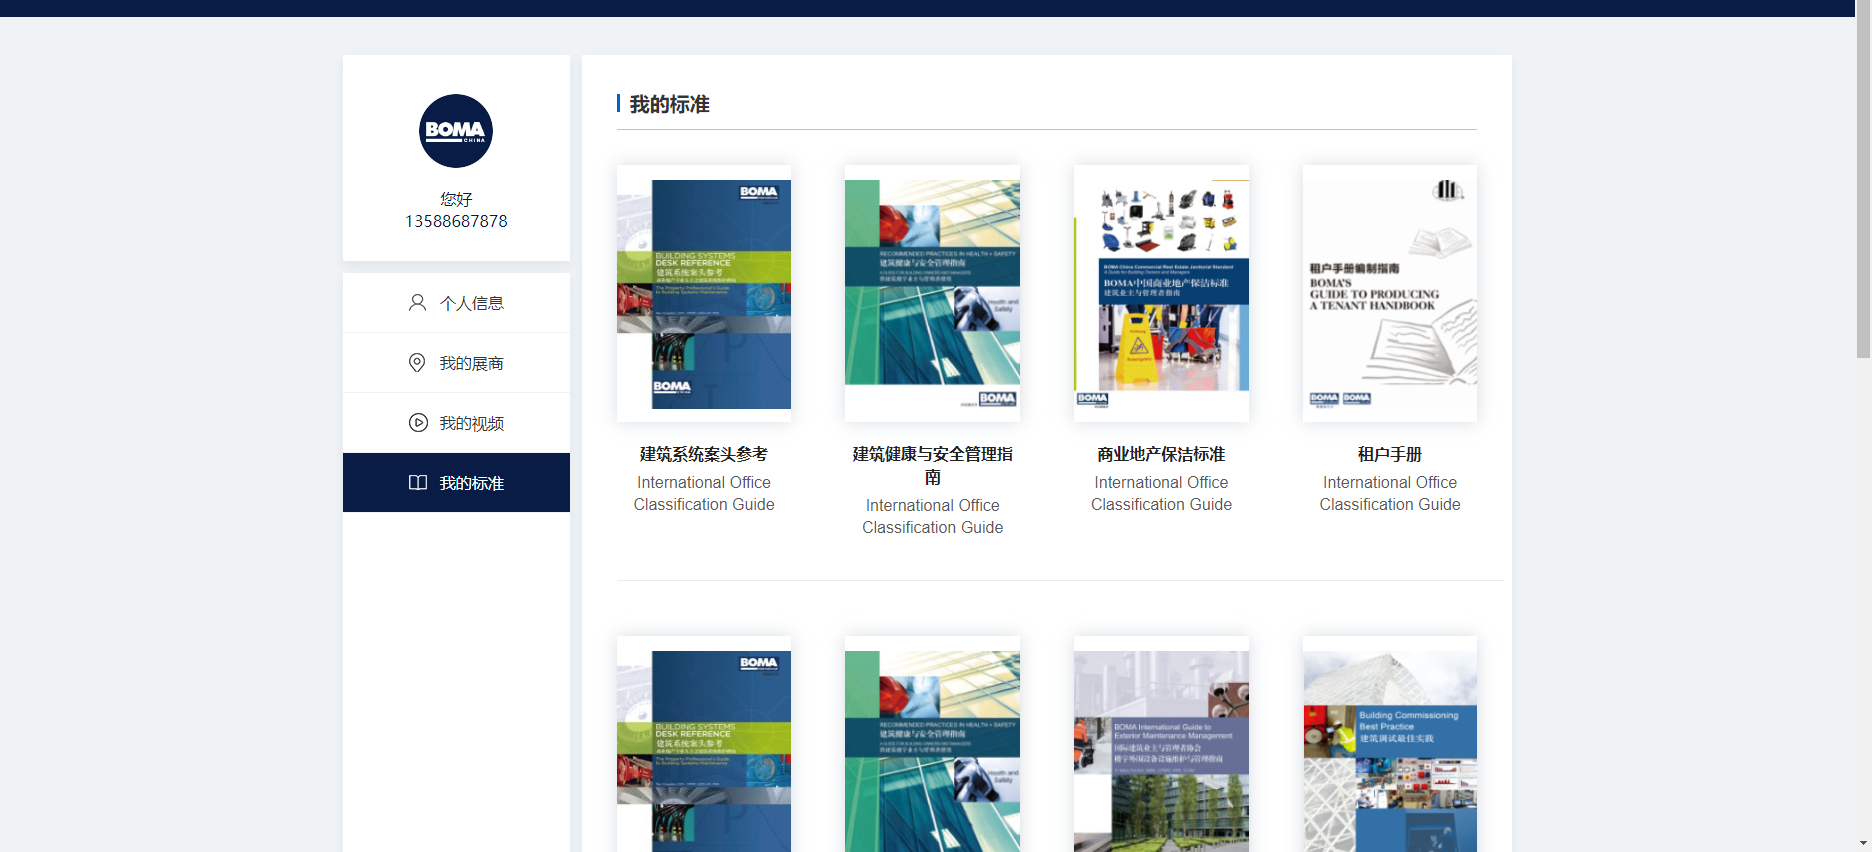Click the 商业地产保洁标准 title link
Image resolution: width=1872 pixels, height=852 pixels.
click(x=1161, y=454)
